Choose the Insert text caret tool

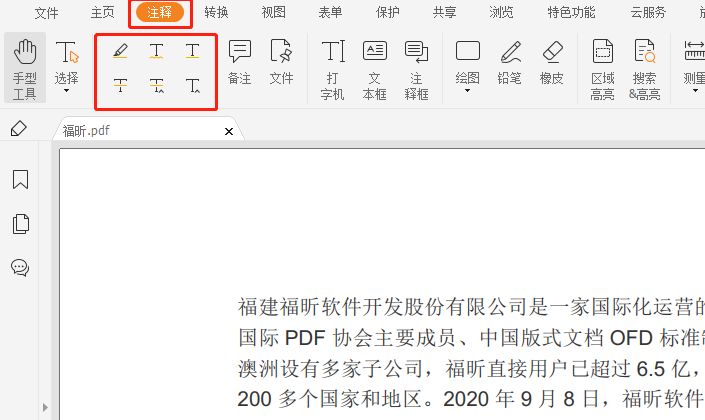coord(193,87)
